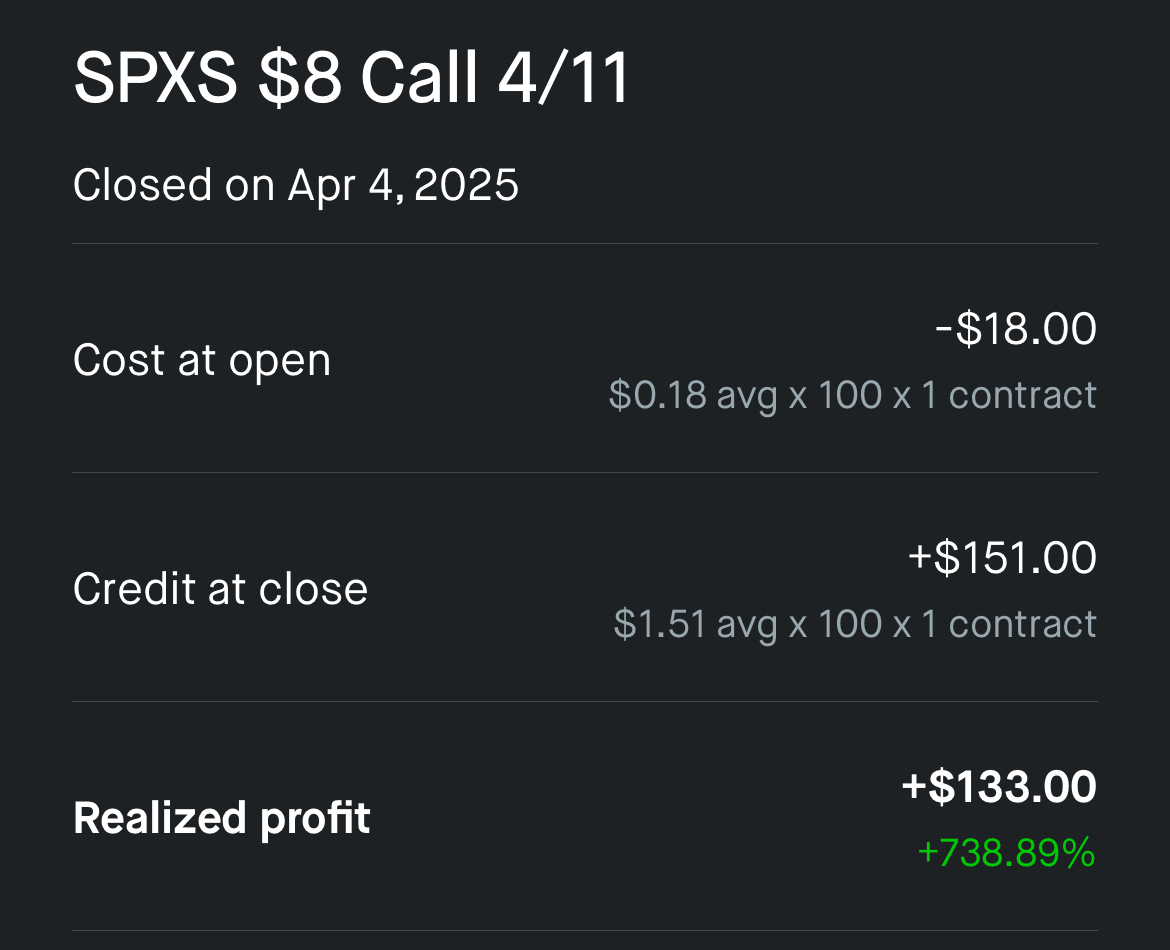Click the green +738.89% percentage
This screenshot has height=950, width=1170.
[1007, 853]
